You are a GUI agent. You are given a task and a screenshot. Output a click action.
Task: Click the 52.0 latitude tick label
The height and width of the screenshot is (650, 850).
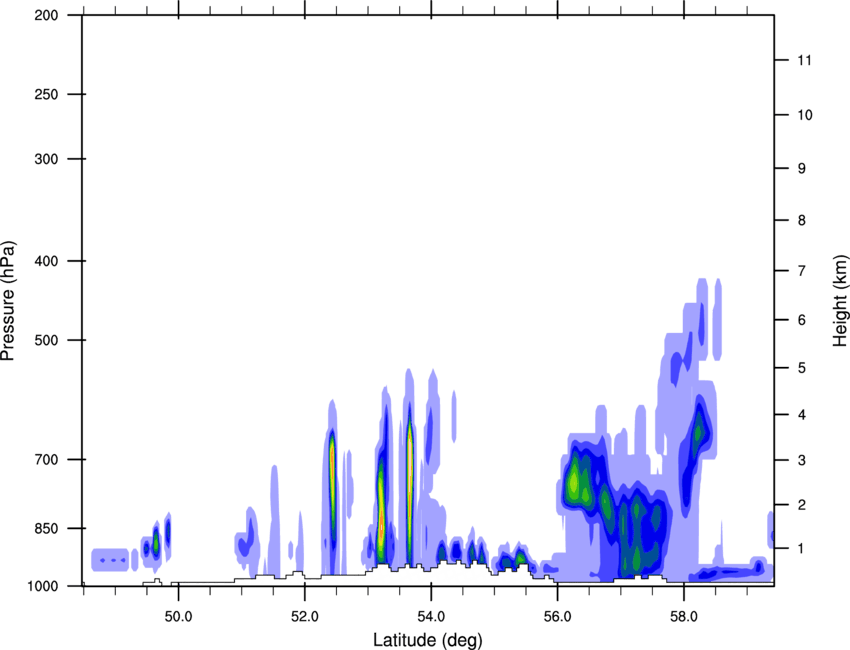click(305, 617)
